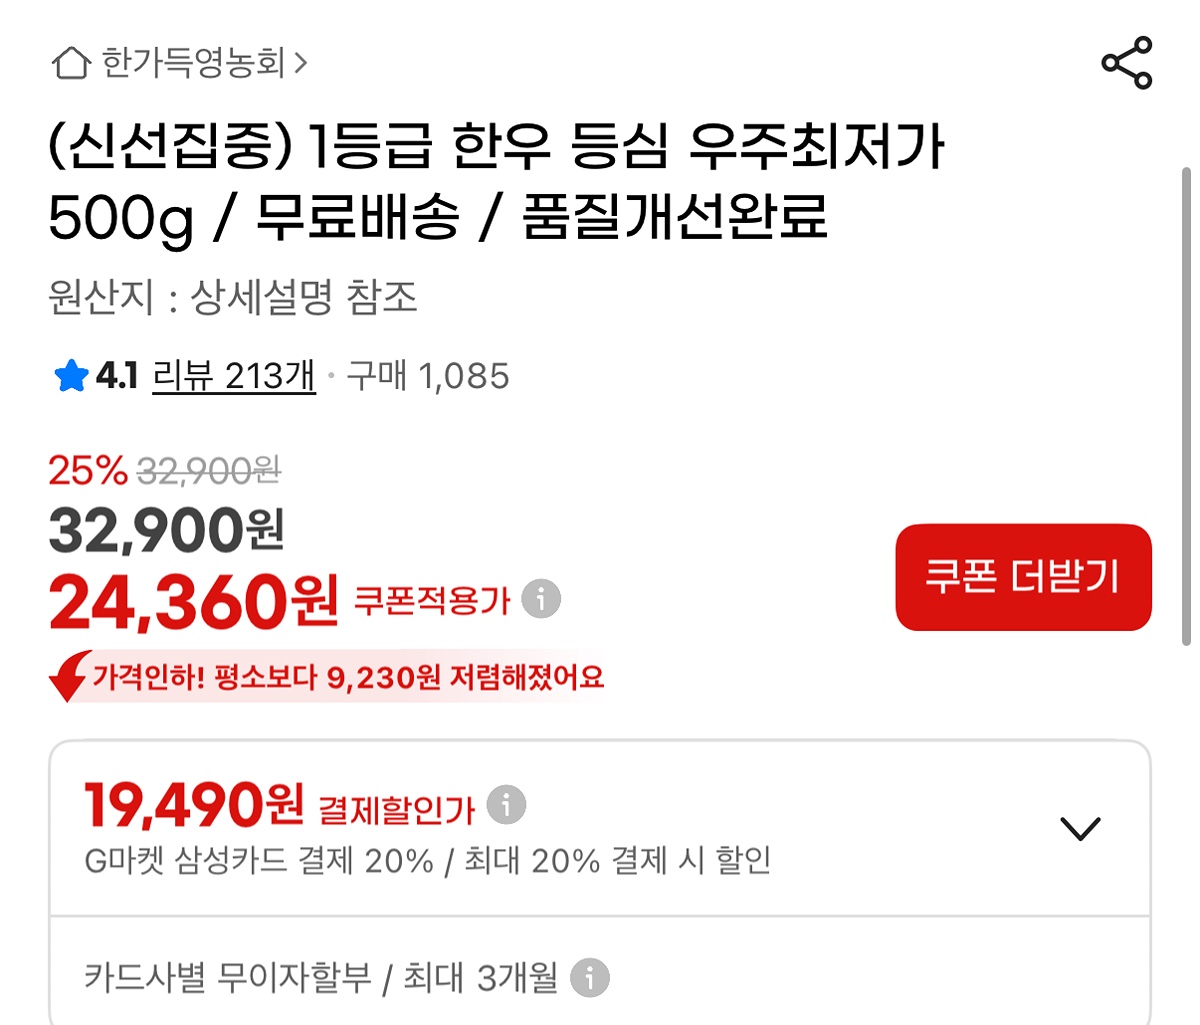This screenshot has height=1025, width=1200.
Task: Tap the 24,360원 coupon price
Action: pyautogui.click(x=194, y=602)
